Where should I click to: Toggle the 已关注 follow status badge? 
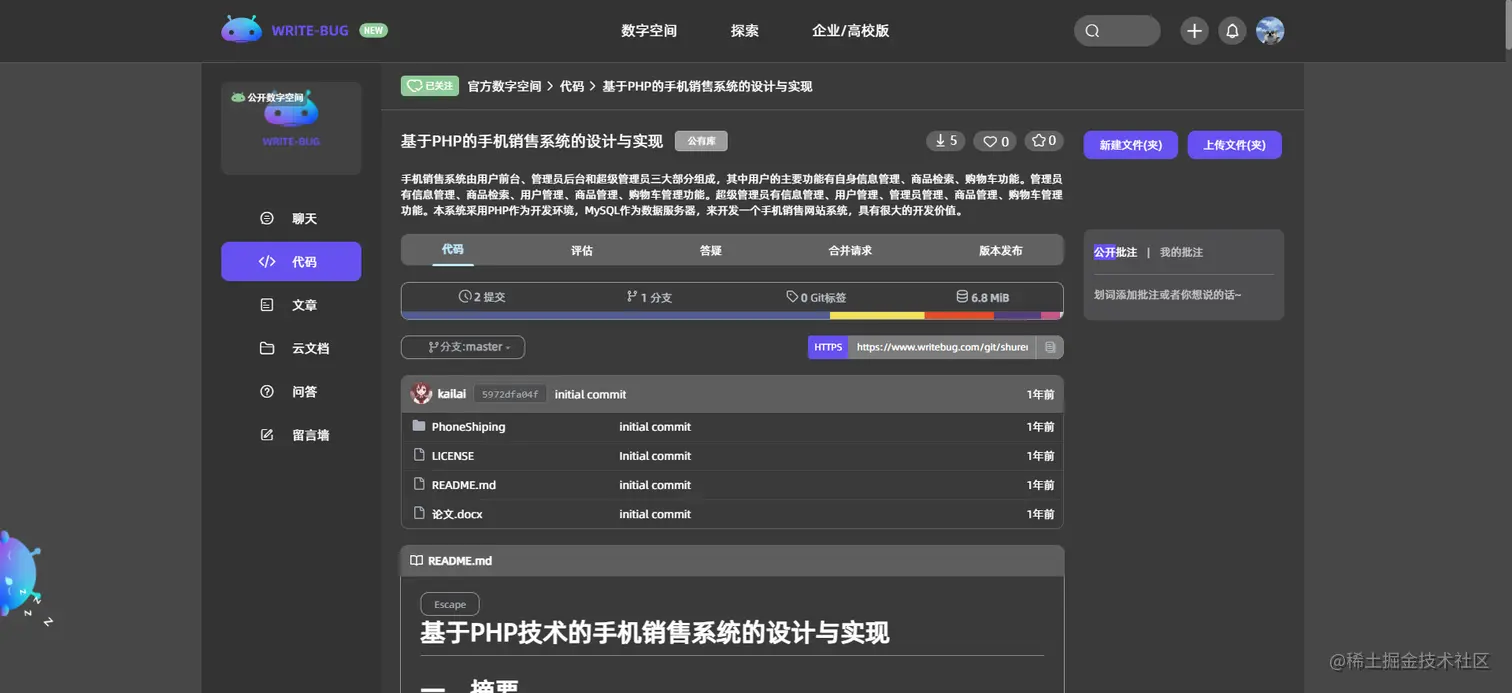(429, 86)
